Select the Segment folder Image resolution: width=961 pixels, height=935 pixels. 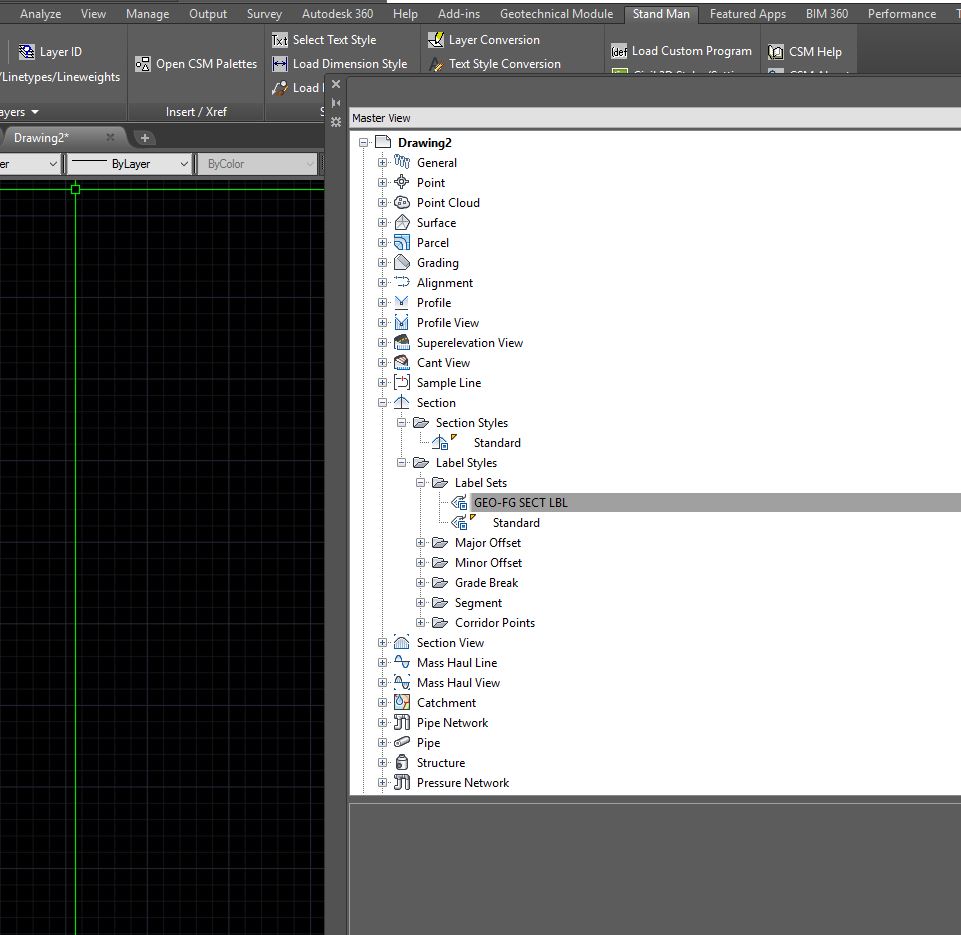pyautogui.click(x=478, y=603)
